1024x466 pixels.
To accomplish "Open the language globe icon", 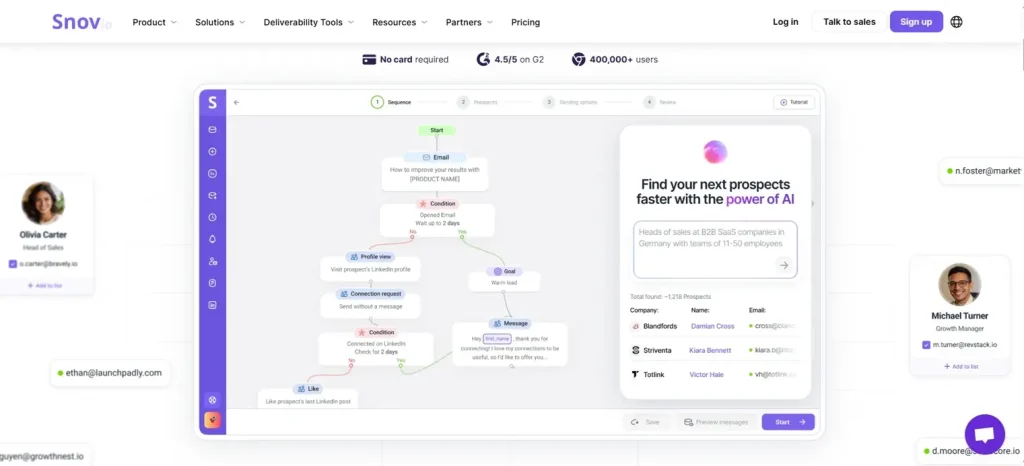I will (x=956, y=22).
